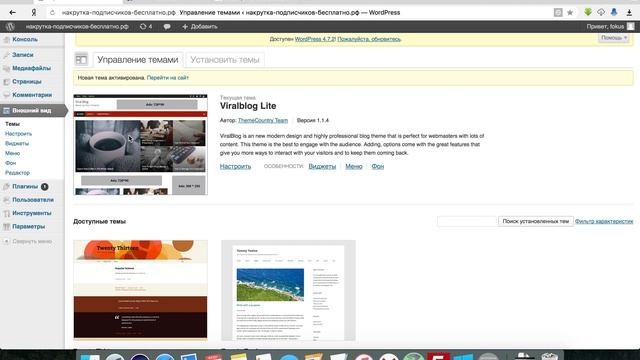The height and width of the screenshot is (360, 640).
Task: Open browser downloads arrow icon
Action: pos(629,13)
